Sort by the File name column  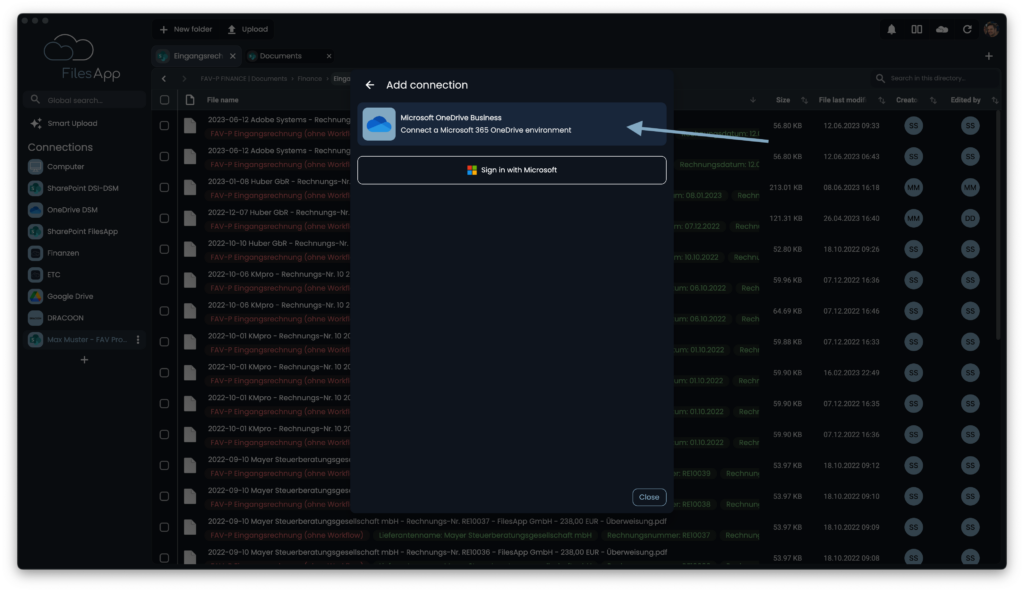coord(223,100)
